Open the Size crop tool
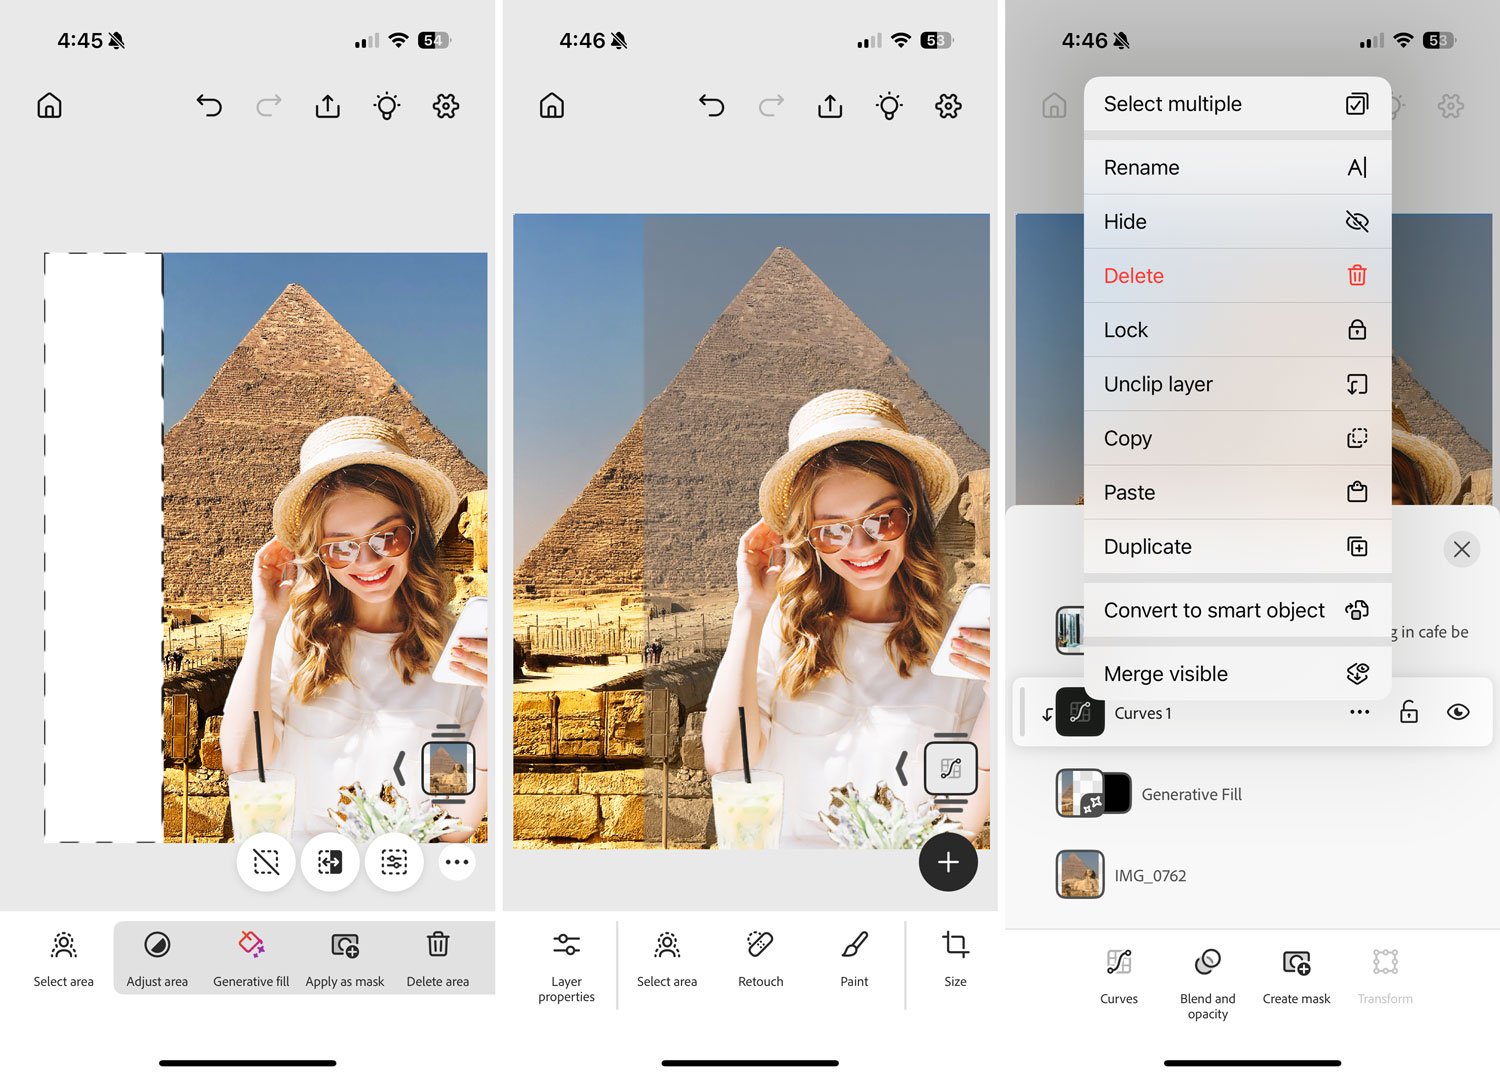The height and width of the screenshot is (1076, 1500). 955,958
